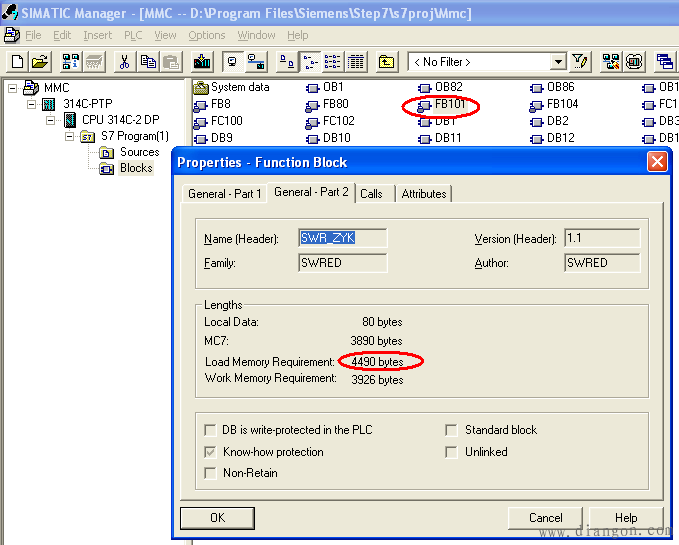679x545 pixels.
Task: Click the Up one level icon
Action: 387,62
